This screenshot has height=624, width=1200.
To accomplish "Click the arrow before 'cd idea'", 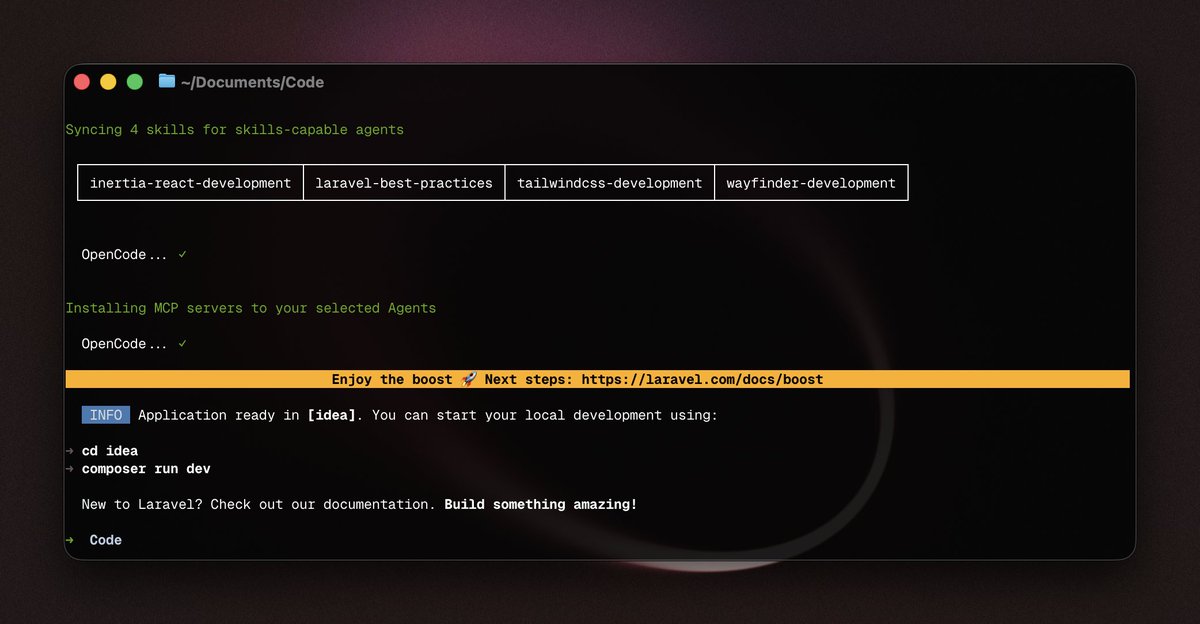I will click(x=70, y=451).
